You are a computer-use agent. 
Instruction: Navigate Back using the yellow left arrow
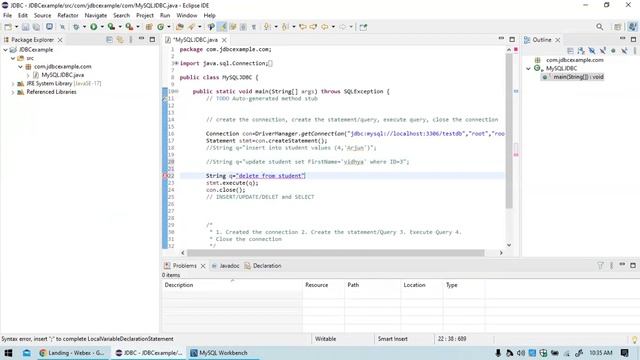tap(324, 27)
